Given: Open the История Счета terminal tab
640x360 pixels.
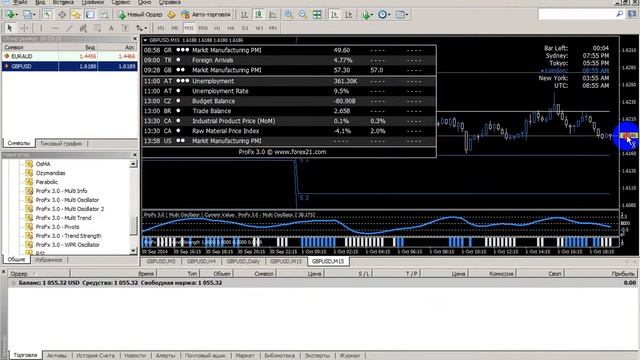Looking at the screenshot, I should coord(96,356).
